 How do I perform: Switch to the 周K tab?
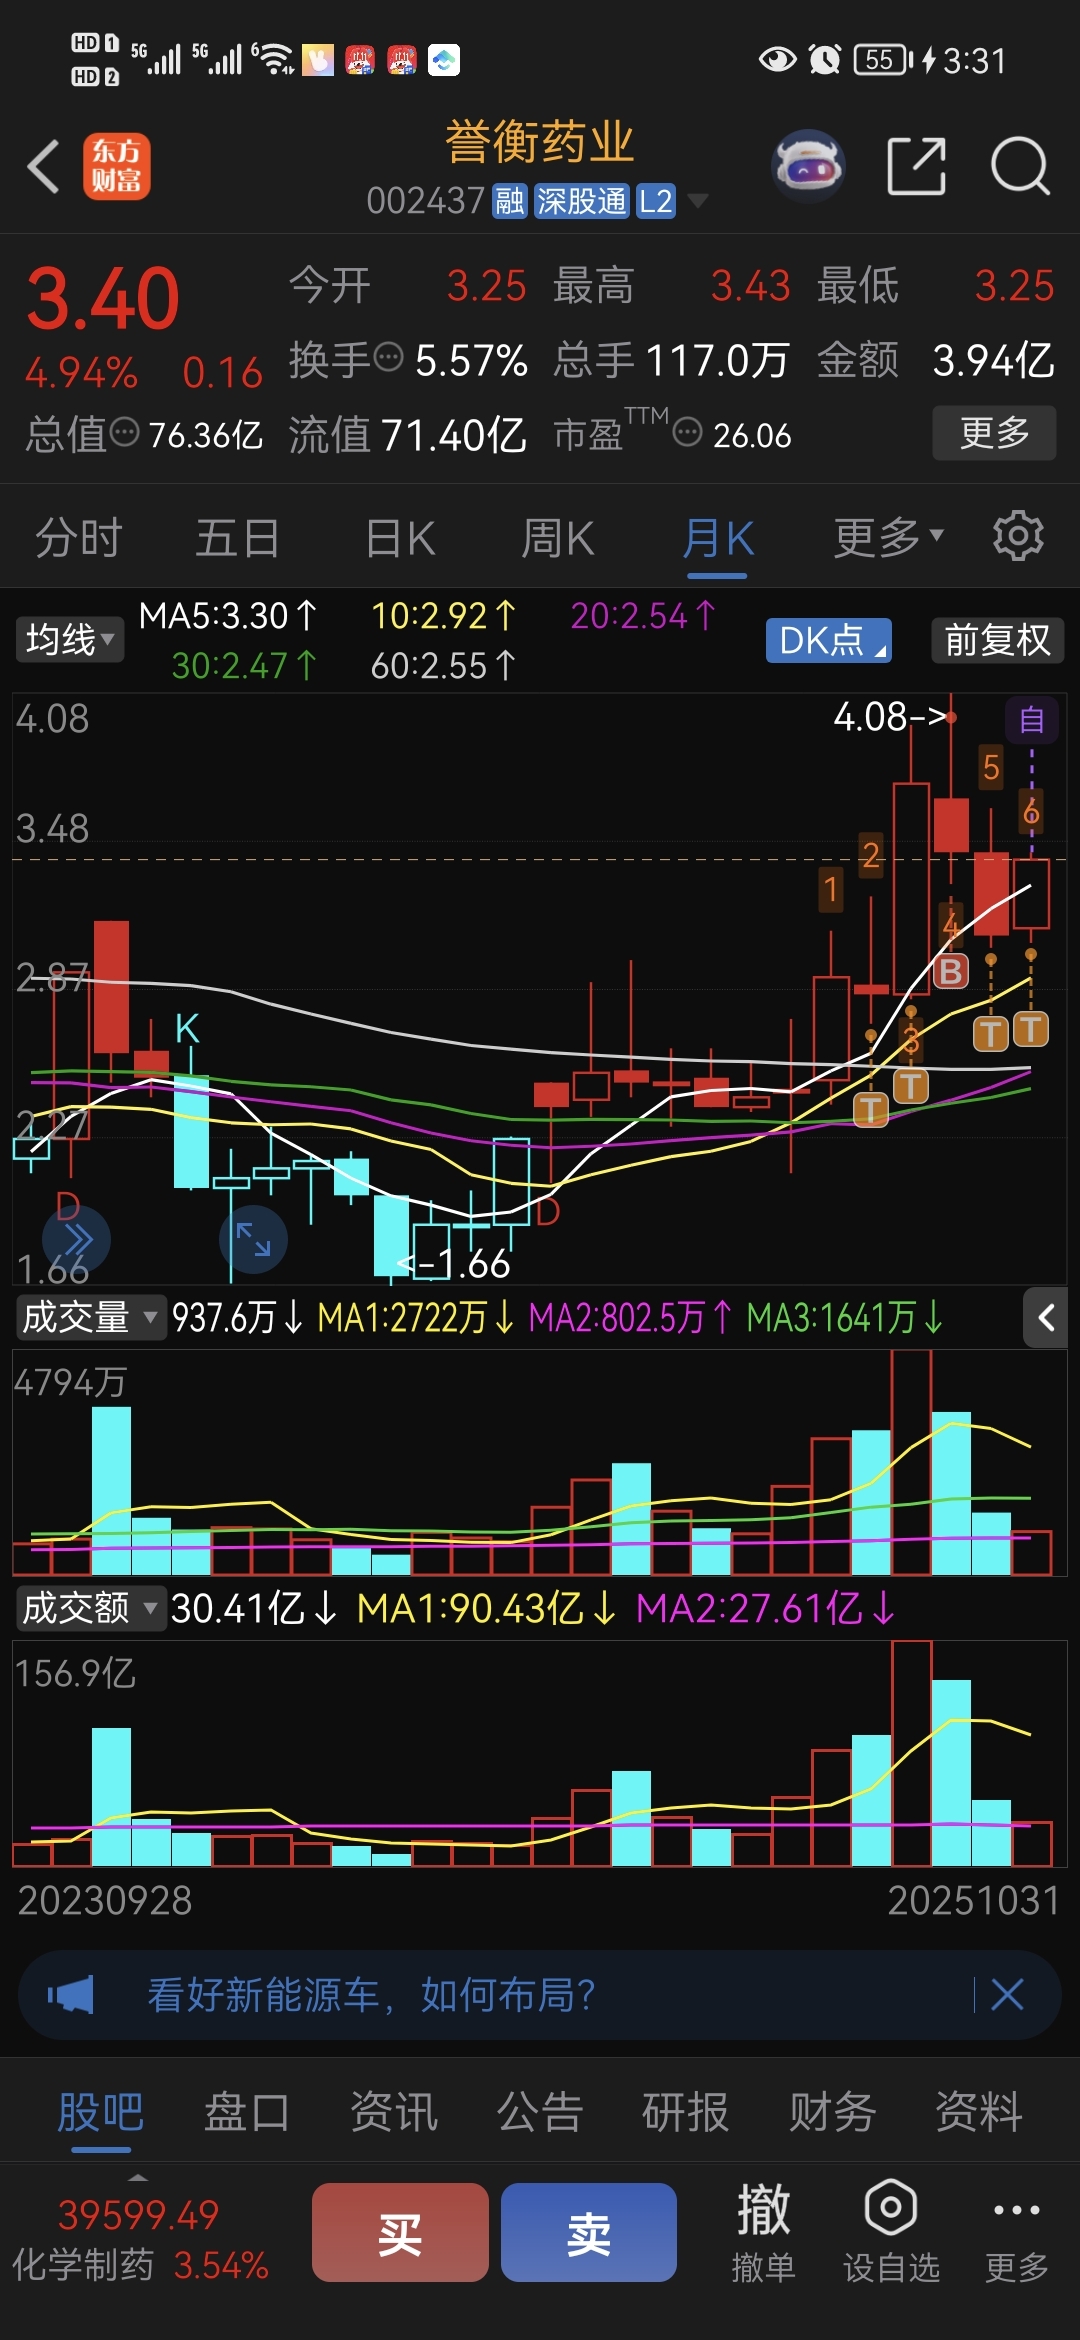[x=557, y=538]
